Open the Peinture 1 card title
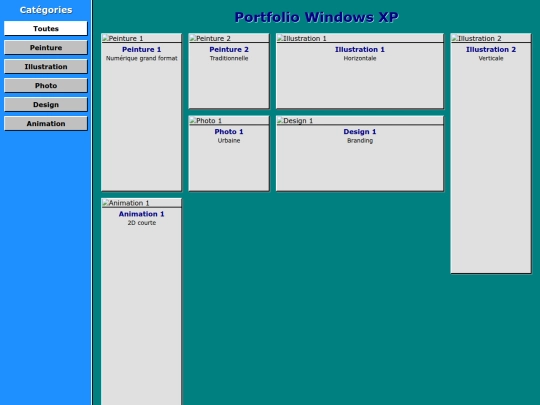Viewport: 540px width, 405px height. pos(142,50)
